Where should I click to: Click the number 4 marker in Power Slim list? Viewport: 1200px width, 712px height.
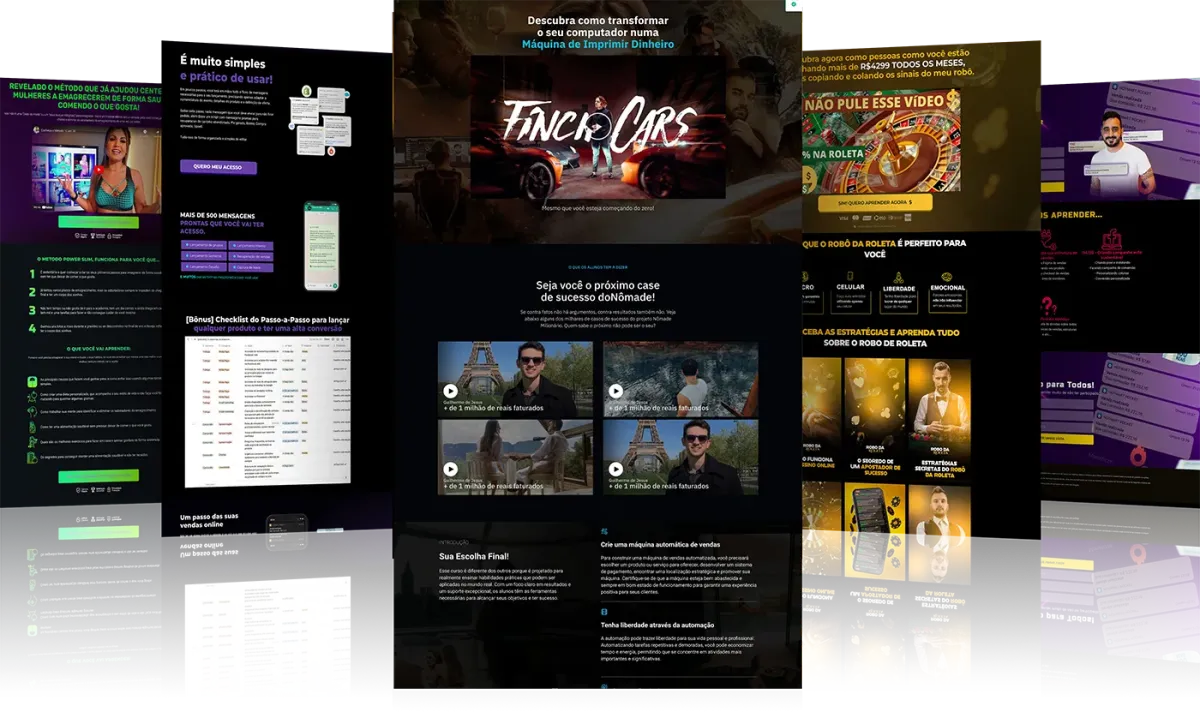(x=31, y=326)
